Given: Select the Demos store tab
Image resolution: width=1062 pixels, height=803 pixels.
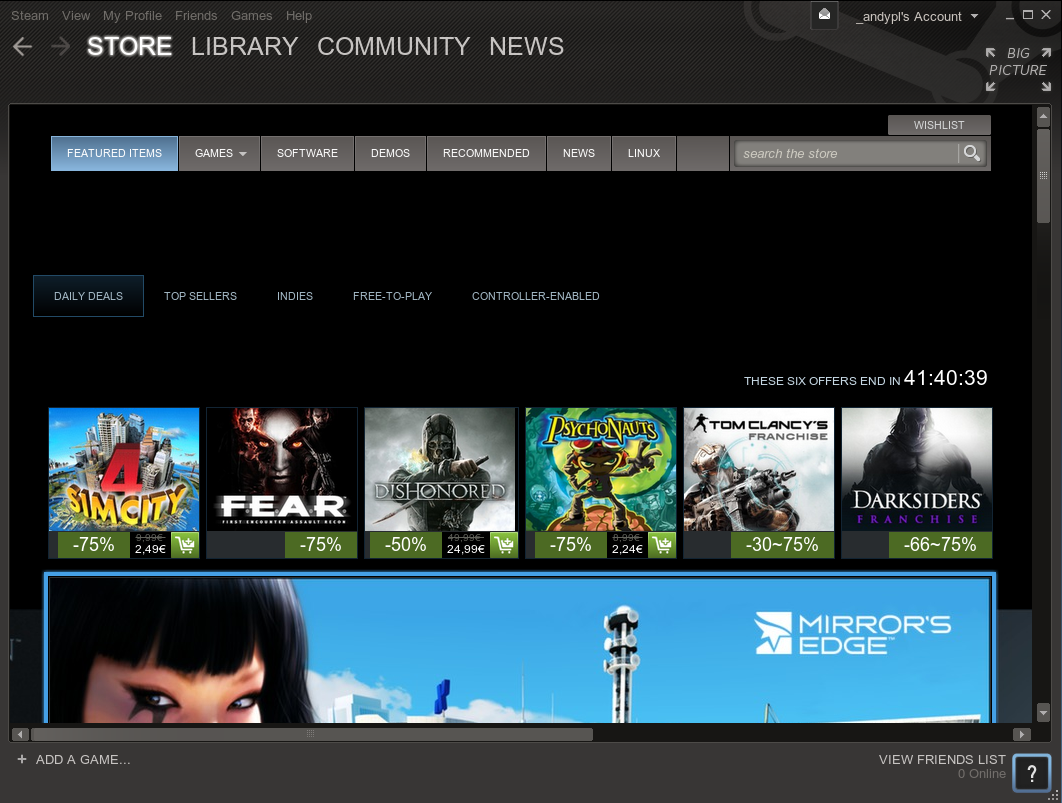Looking at the screenshot, I should 390,154.
